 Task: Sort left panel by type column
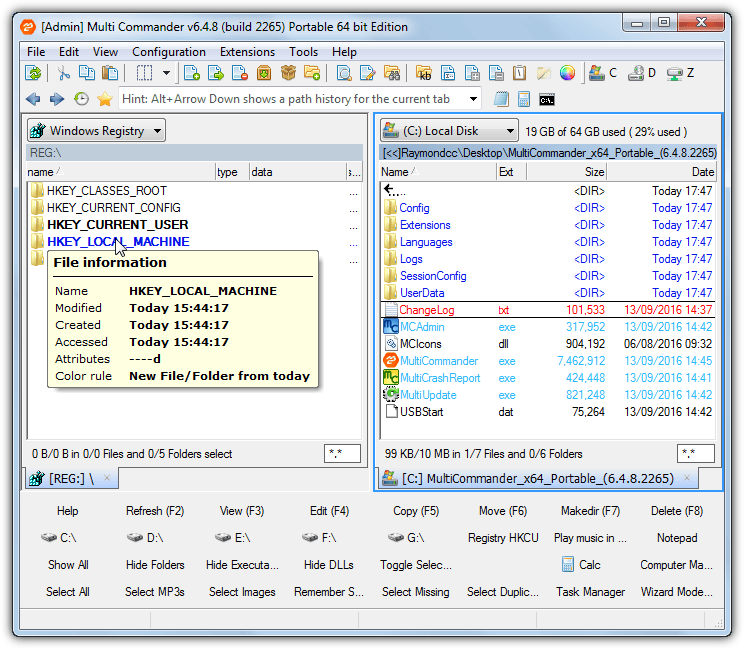pyautogui.click(x=232, y=172)
